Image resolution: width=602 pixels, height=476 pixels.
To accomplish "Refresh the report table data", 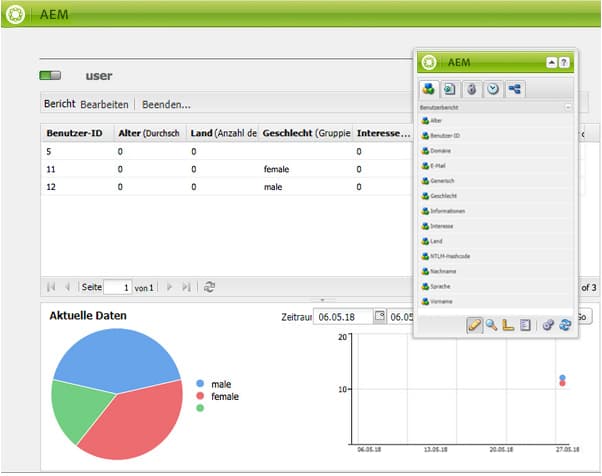I will point(209,287).
